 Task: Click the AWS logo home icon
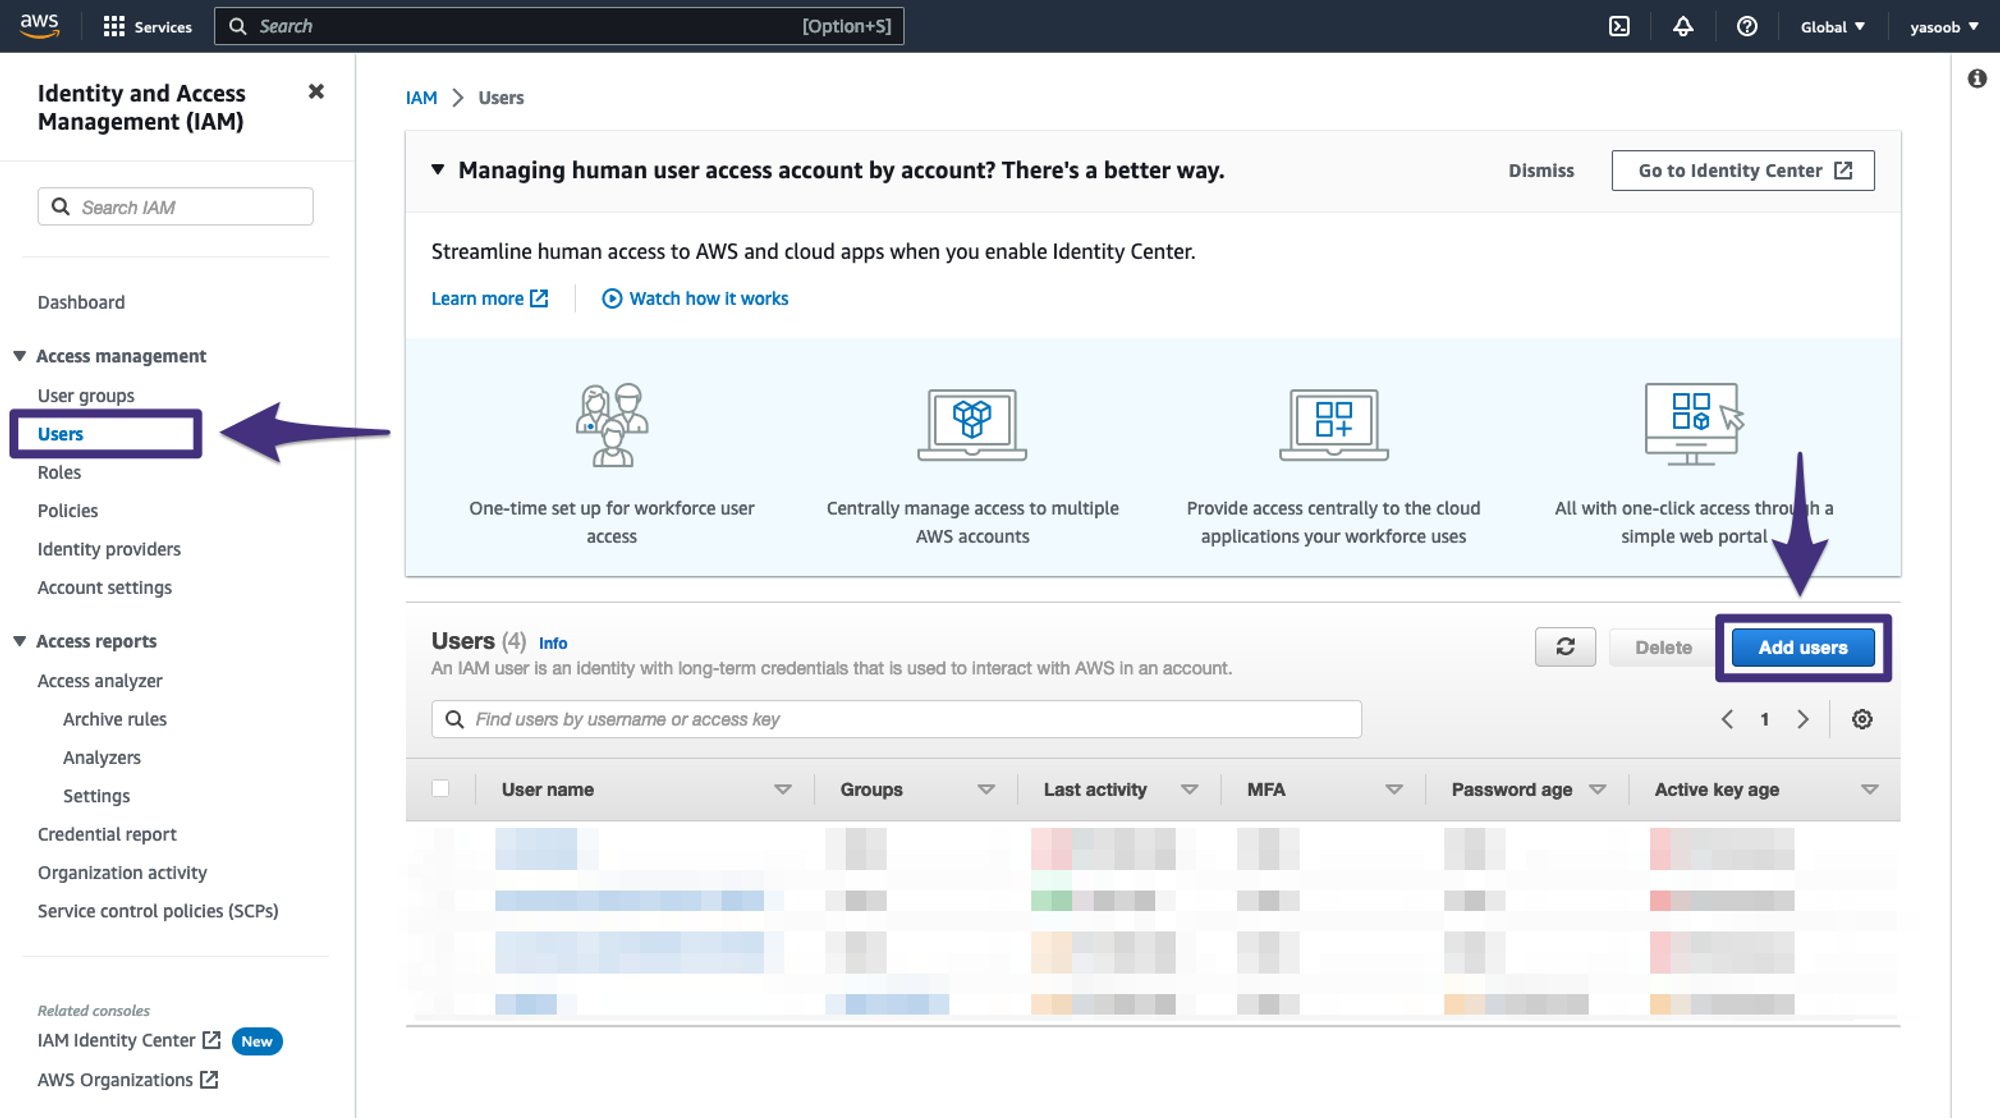(x=39, y=26)
